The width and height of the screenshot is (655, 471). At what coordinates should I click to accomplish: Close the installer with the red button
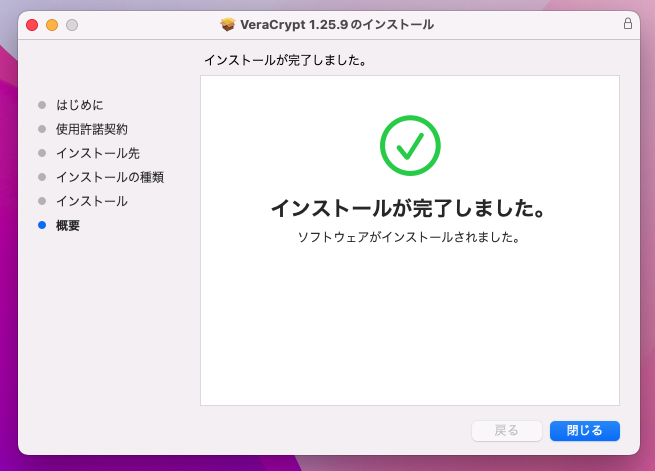point(32,24)
